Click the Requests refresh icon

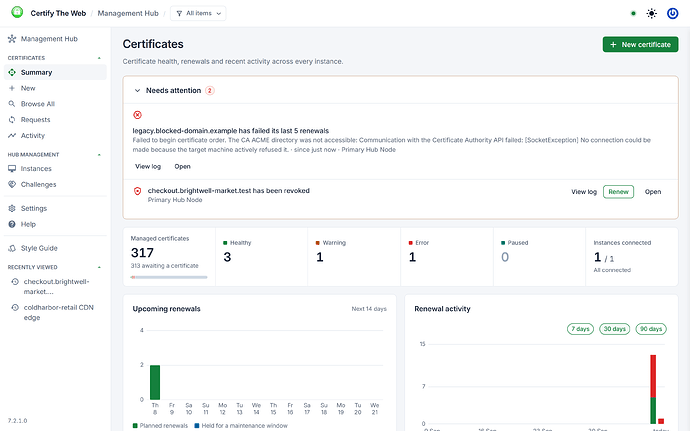(x=12, y=120)
